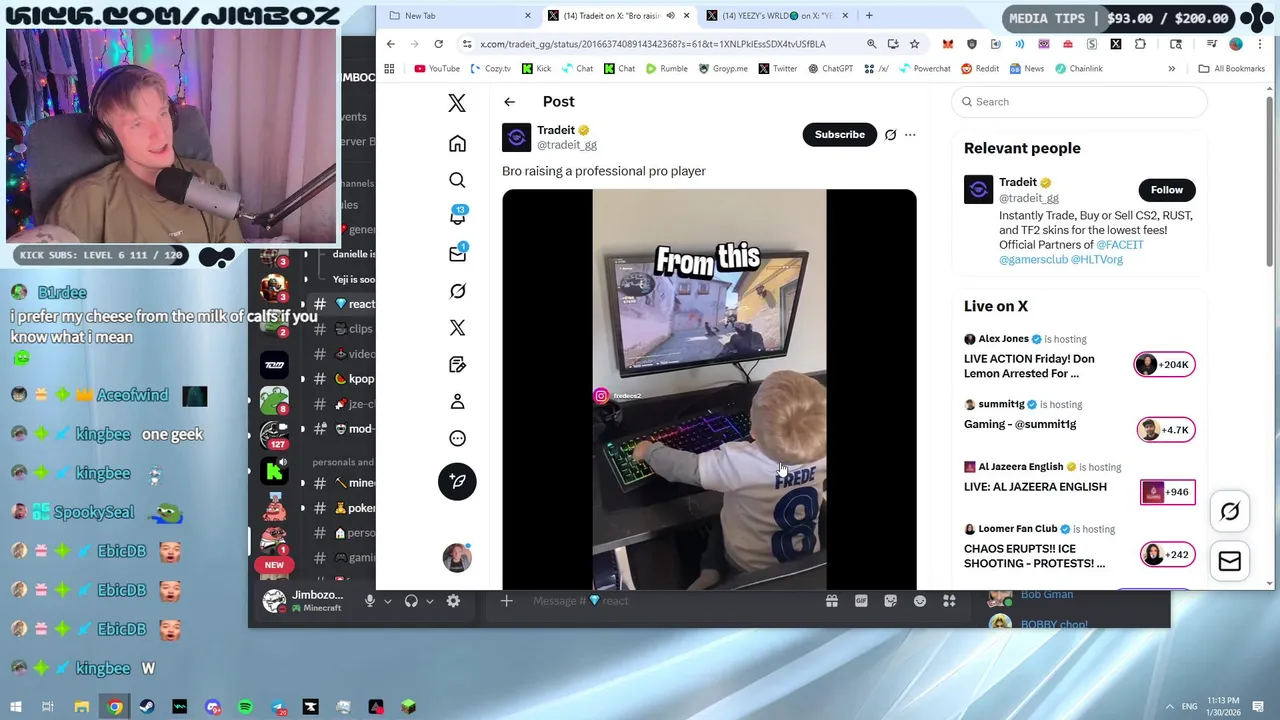Open the post's three-dot more menu

[x=910, y=135]
